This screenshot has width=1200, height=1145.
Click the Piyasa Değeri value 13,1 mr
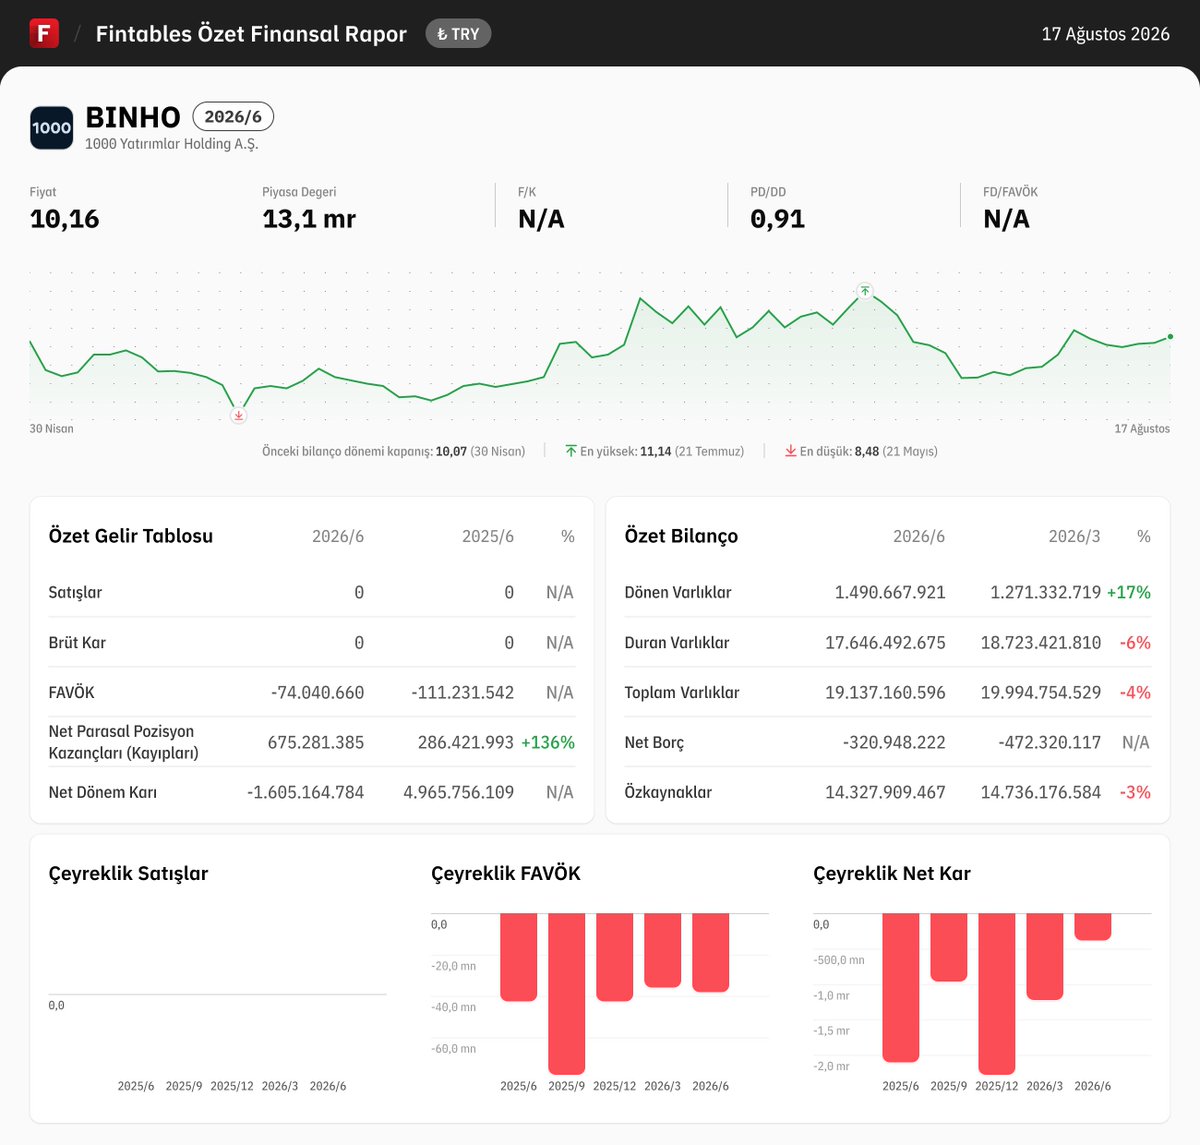[309, 219]
